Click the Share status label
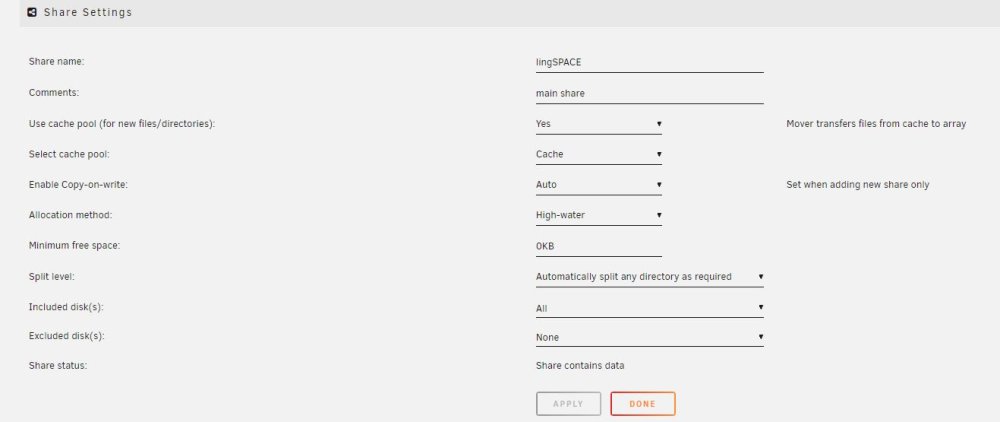 tap(57, 366)
